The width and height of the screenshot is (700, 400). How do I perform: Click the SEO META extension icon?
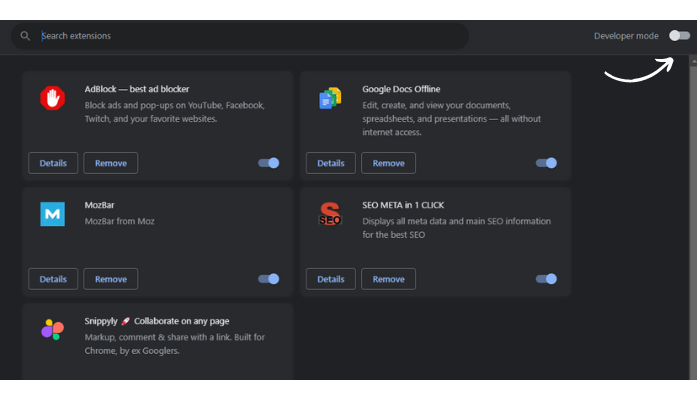pos(330,214)
